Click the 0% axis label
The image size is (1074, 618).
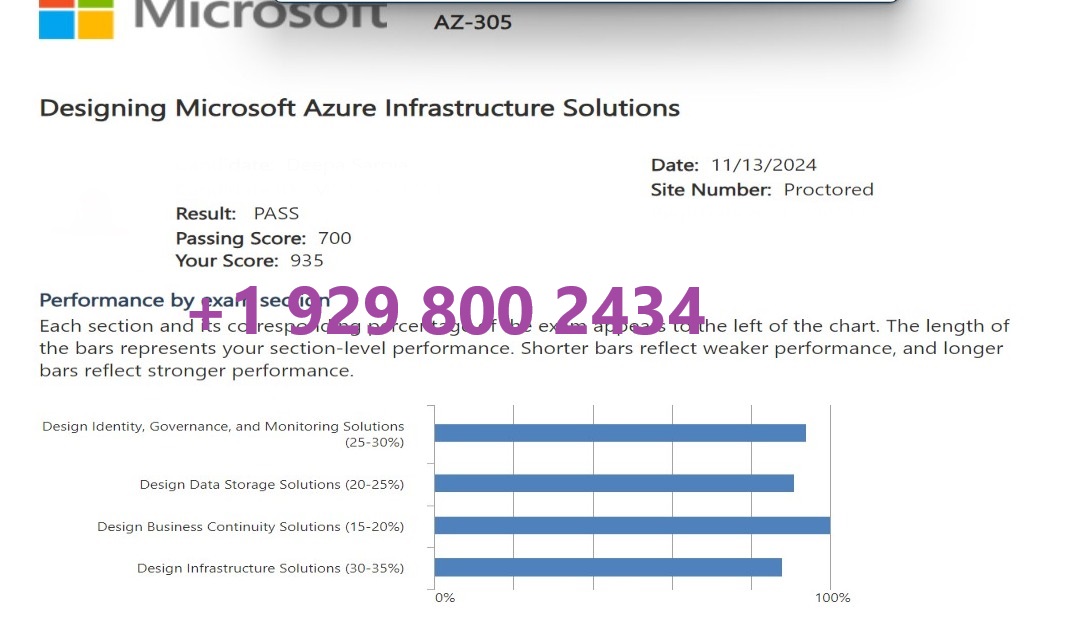445,598
